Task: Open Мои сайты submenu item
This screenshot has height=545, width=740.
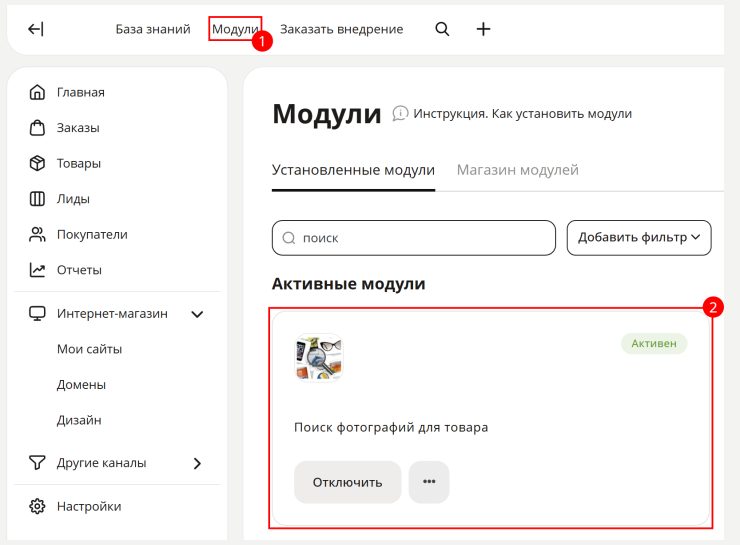Action: pos(90,349)
